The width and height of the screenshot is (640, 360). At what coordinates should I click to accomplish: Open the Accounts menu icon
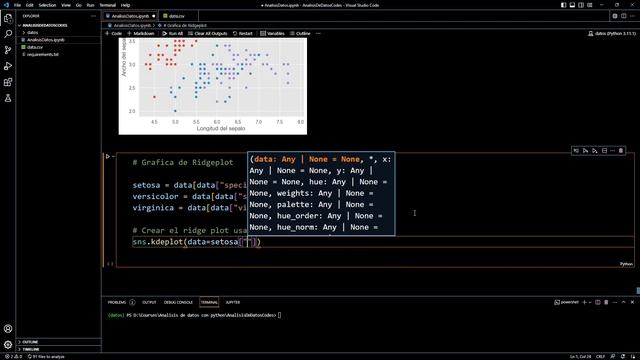coord(8,329)
